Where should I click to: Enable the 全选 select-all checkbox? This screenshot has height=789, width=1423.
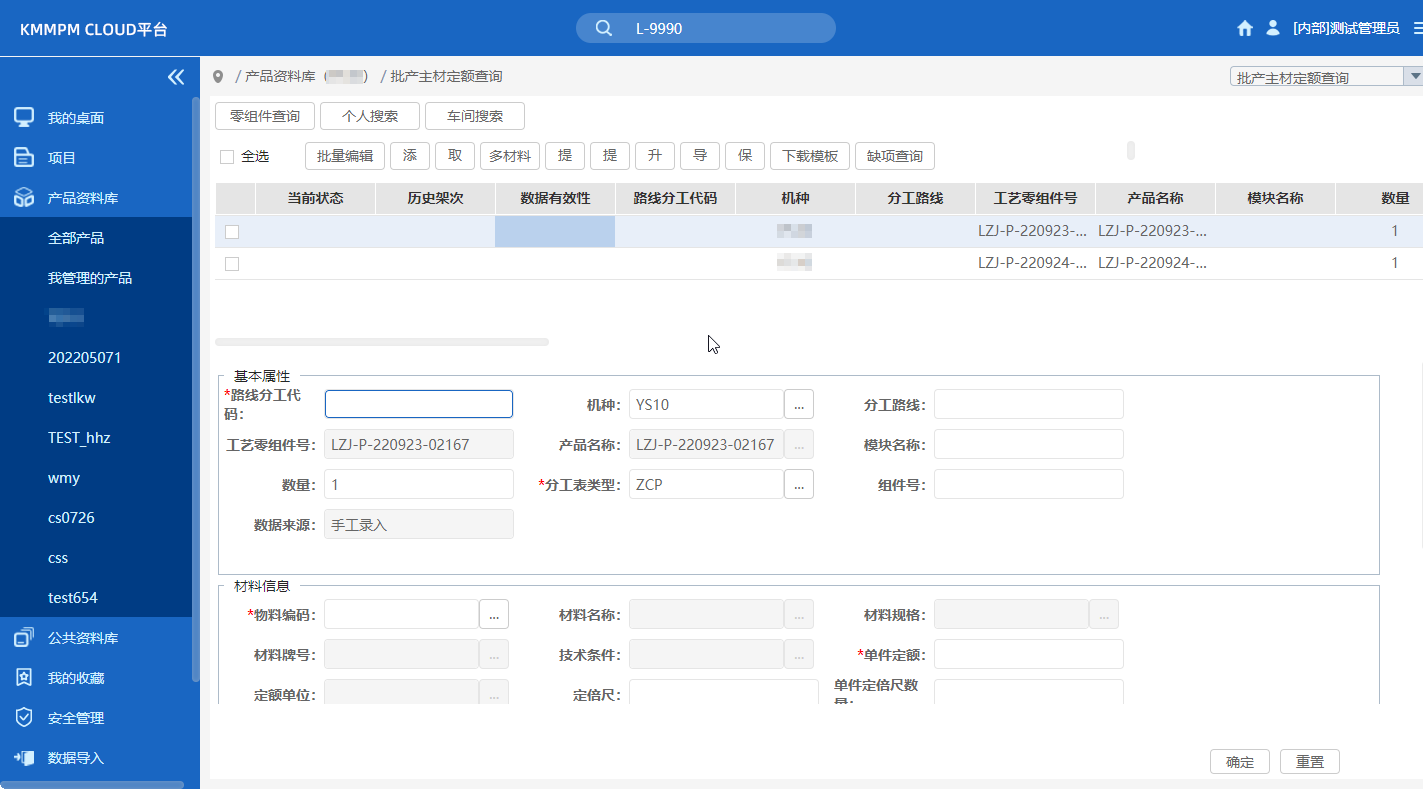pos(225,156)
